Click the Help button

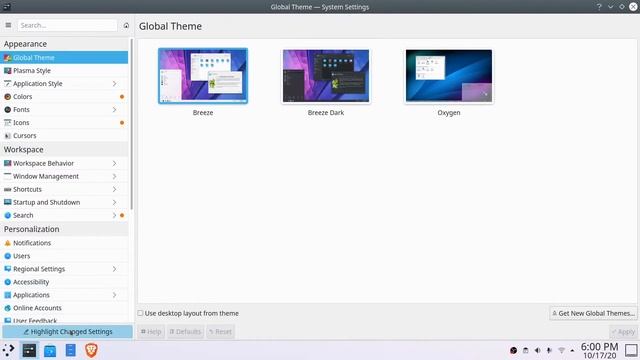151,332
